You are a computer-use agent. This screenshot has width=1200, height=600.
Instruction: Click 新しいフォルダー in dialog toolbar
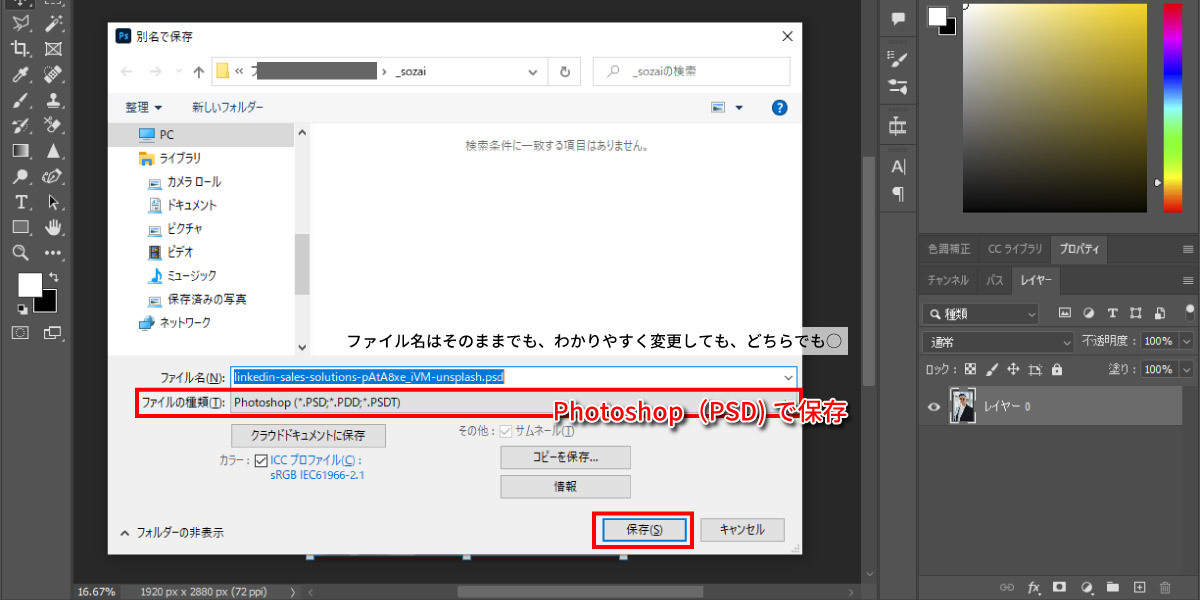228,107
